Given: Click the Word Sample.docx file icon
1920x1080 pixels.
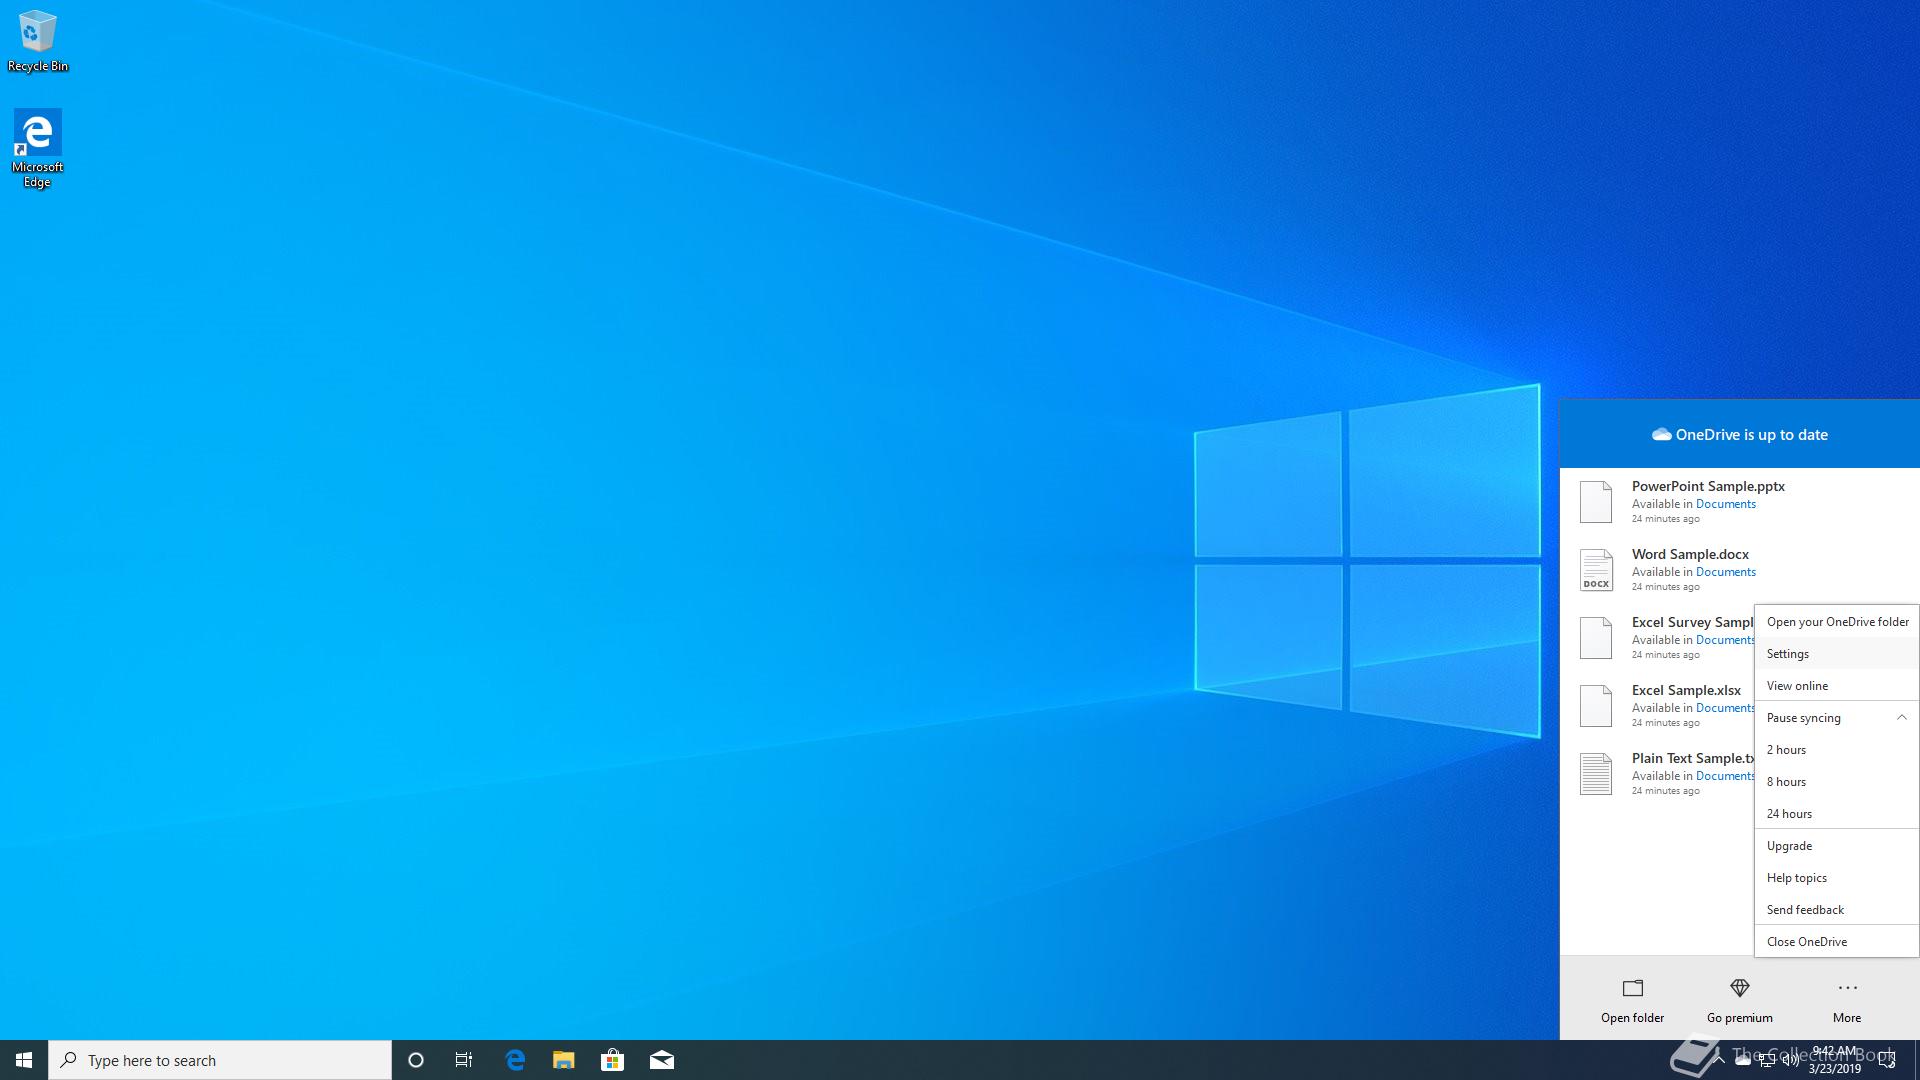Looking at the screenshot, I should coord(1596,570).
